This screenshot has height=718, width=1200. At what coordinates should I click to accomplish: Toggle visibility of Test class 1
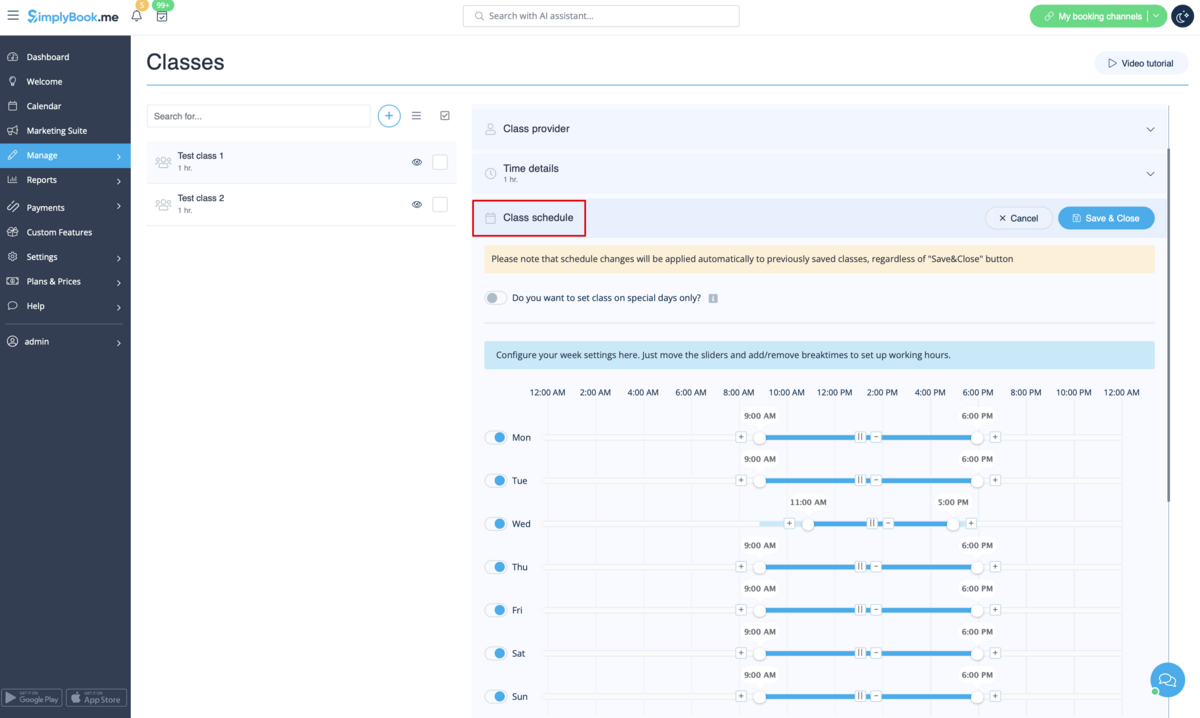417,162
